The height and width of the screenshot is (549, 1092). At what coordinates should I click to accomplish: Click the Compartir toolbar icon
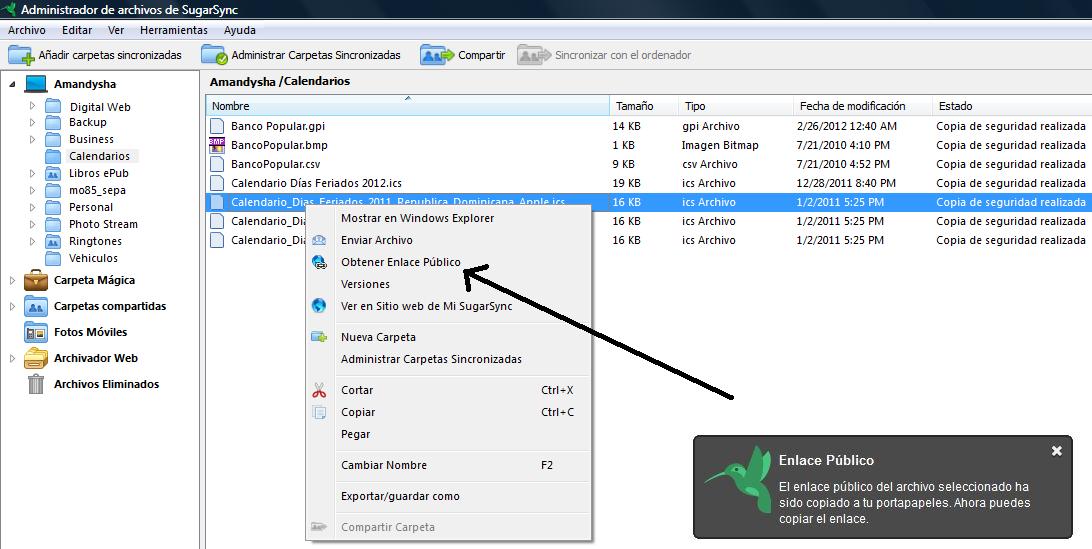coord(437,55)
